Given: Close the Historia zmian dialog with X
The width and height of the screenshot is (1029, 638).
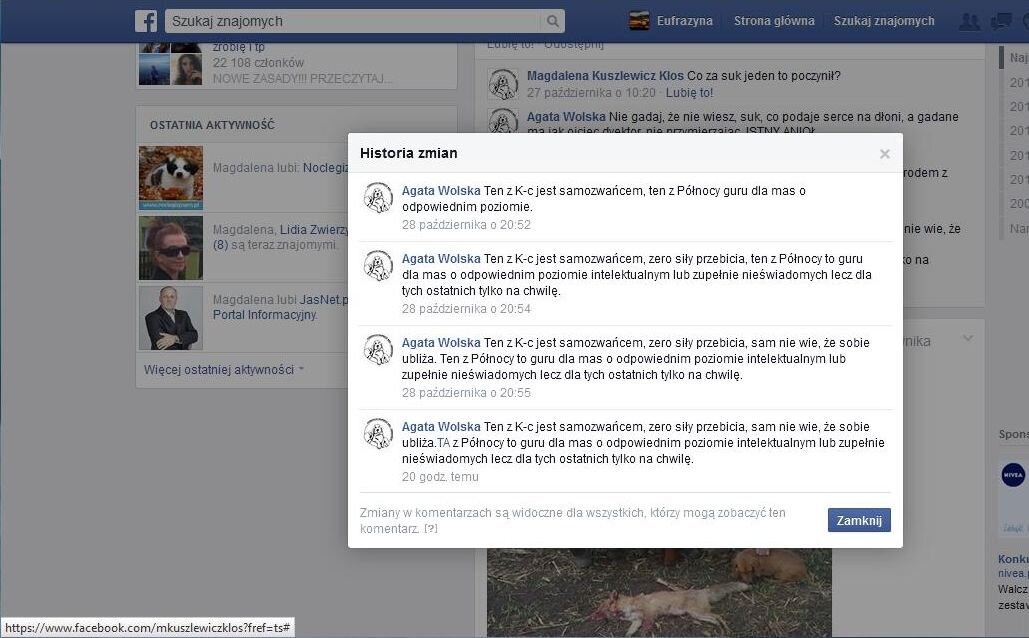Looking at the screenshot, I should pyautogui.click(x=884, y=154).
